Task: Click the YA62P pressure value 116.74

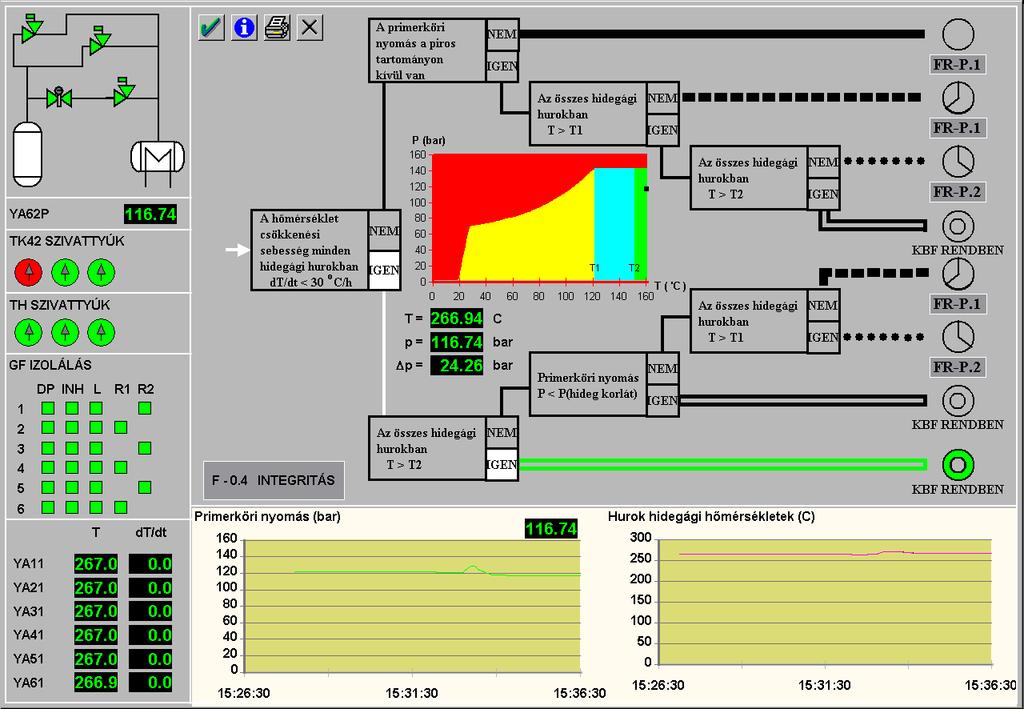Action: pos(150,214)
